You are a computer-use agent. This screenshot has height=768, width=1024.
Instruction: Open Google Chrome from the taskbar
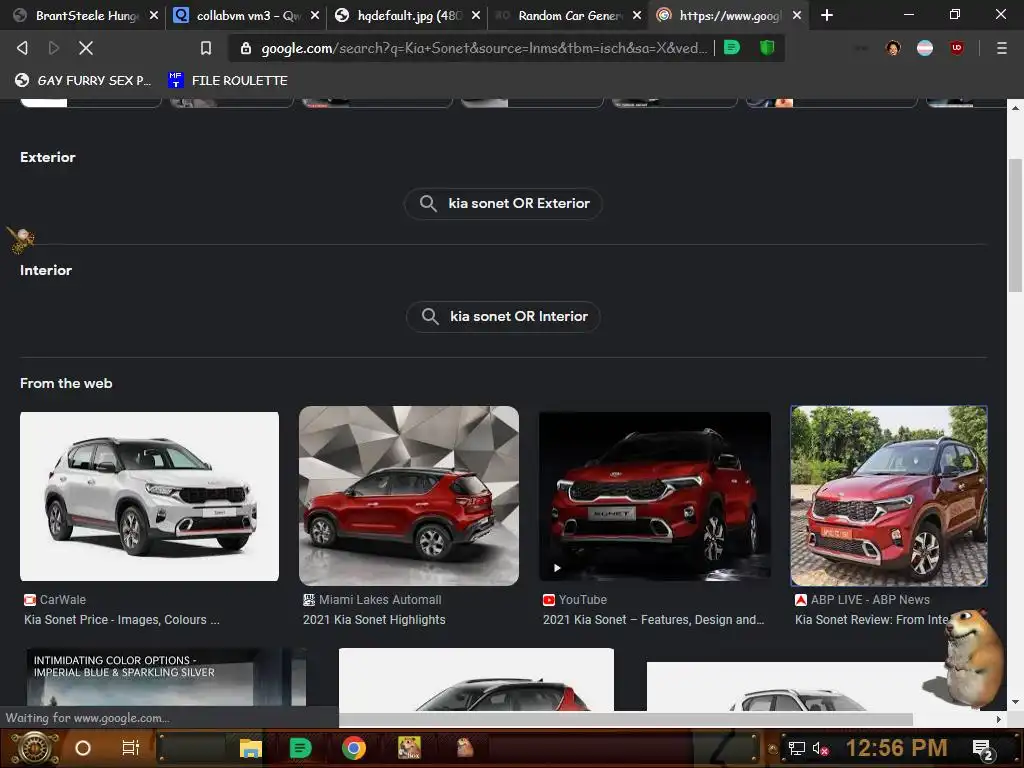(x=353, y=748)
